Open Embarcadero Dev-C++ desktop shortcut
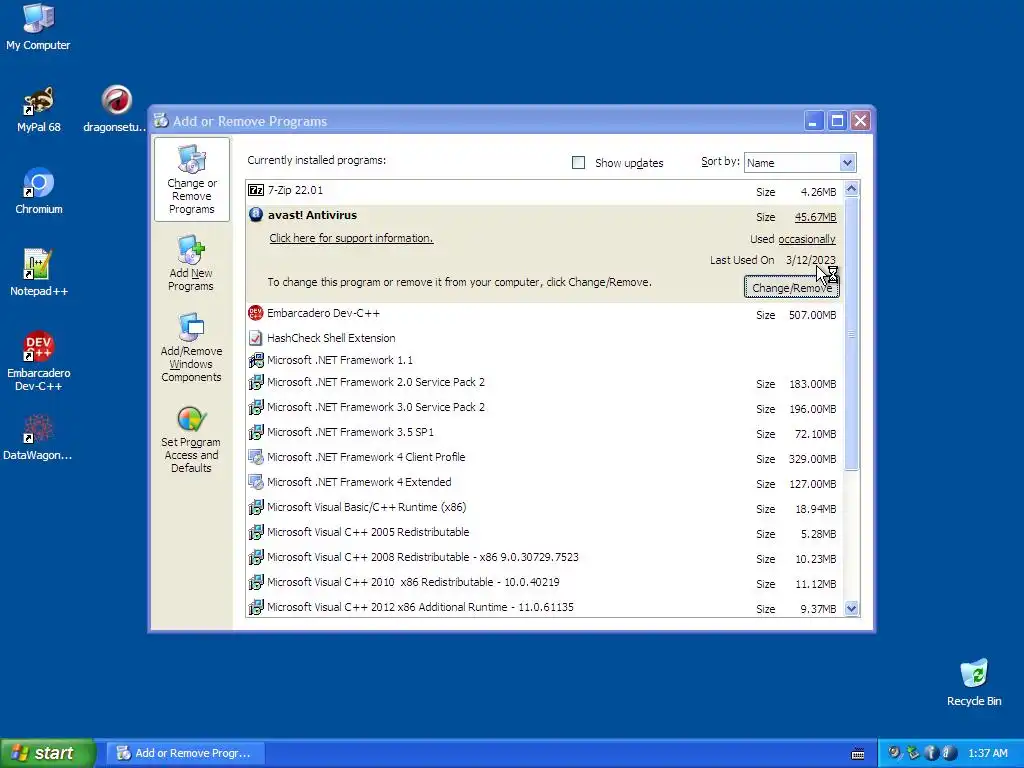 point(39,361)
